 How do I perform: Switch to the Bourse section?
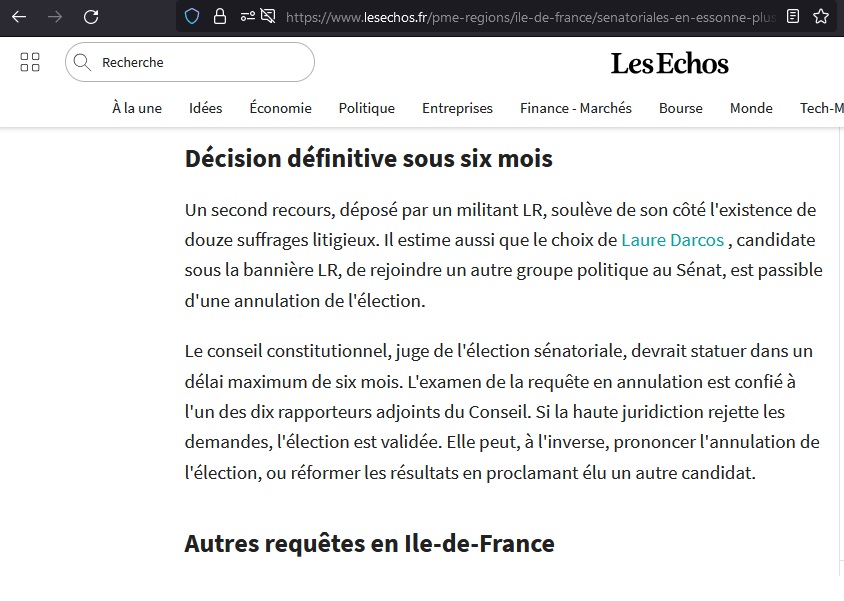[x=681, y=108]
